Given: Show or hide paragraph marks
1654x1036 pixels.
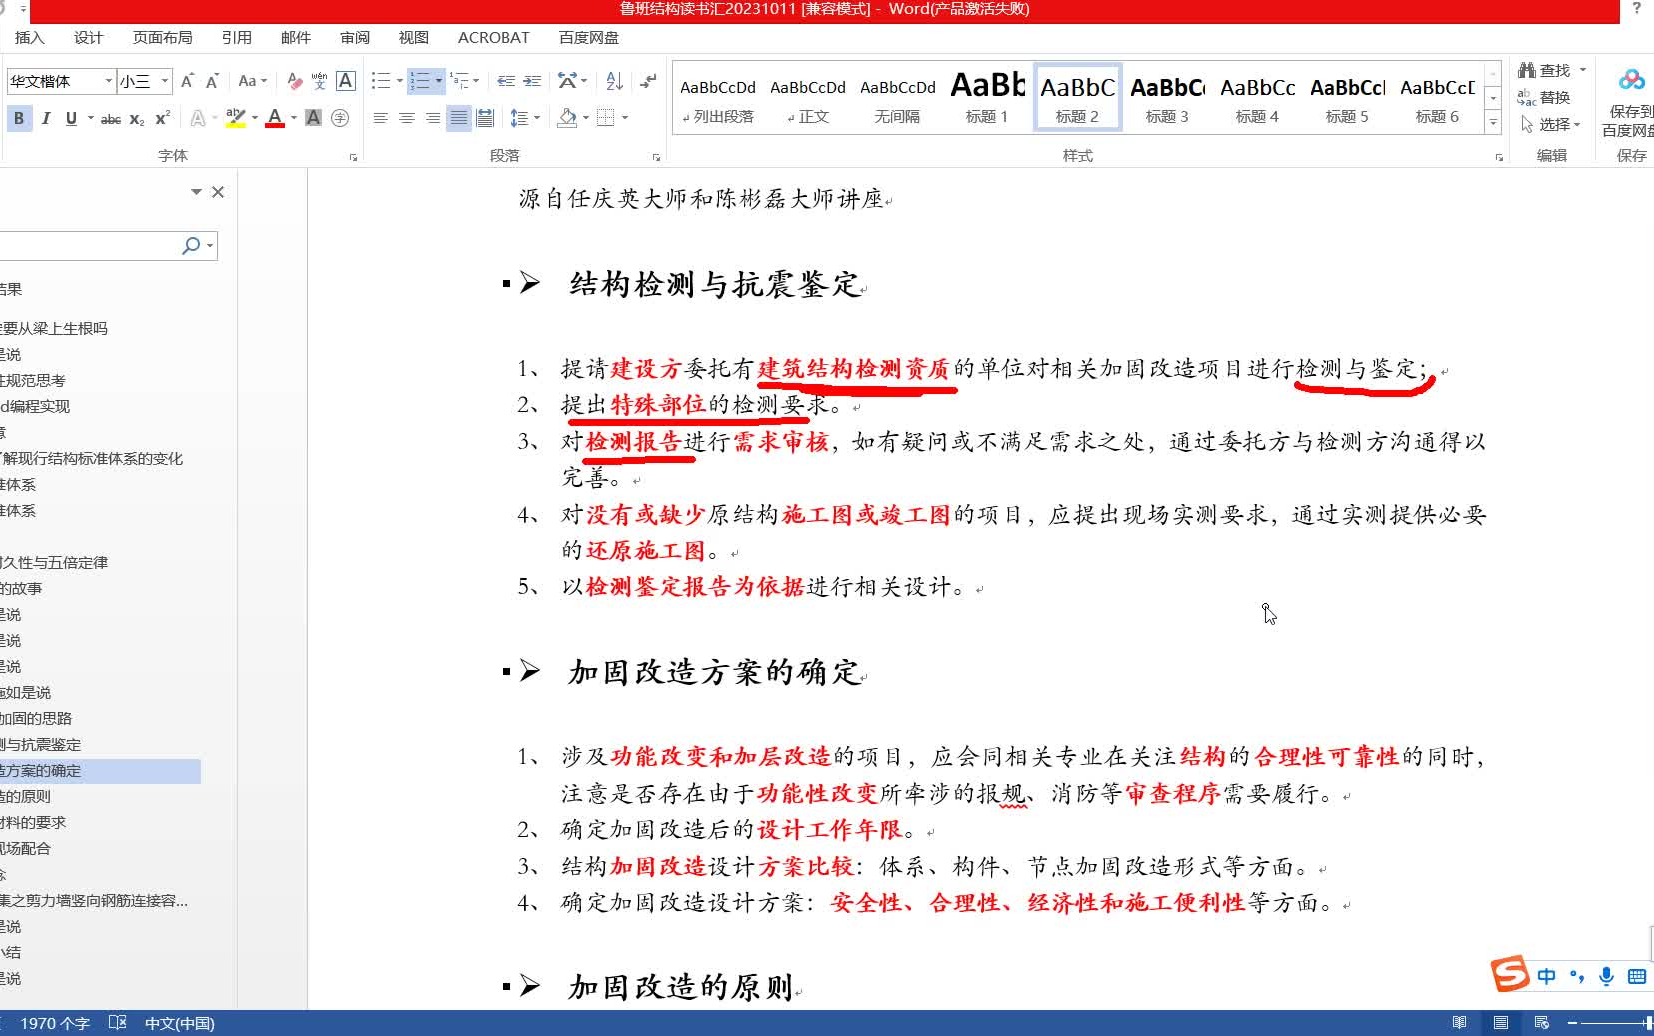Looking at the screenshot, I should [649, 81].
